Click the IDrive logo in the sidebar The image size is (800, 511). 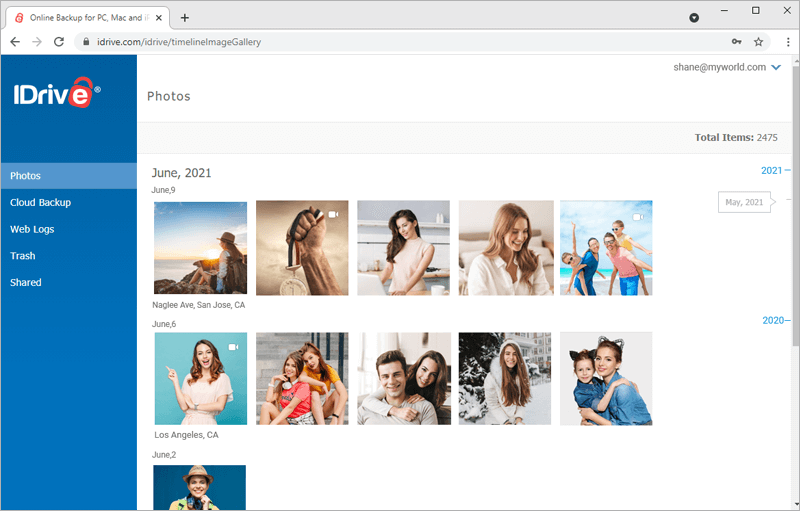[x=57, y=92]
